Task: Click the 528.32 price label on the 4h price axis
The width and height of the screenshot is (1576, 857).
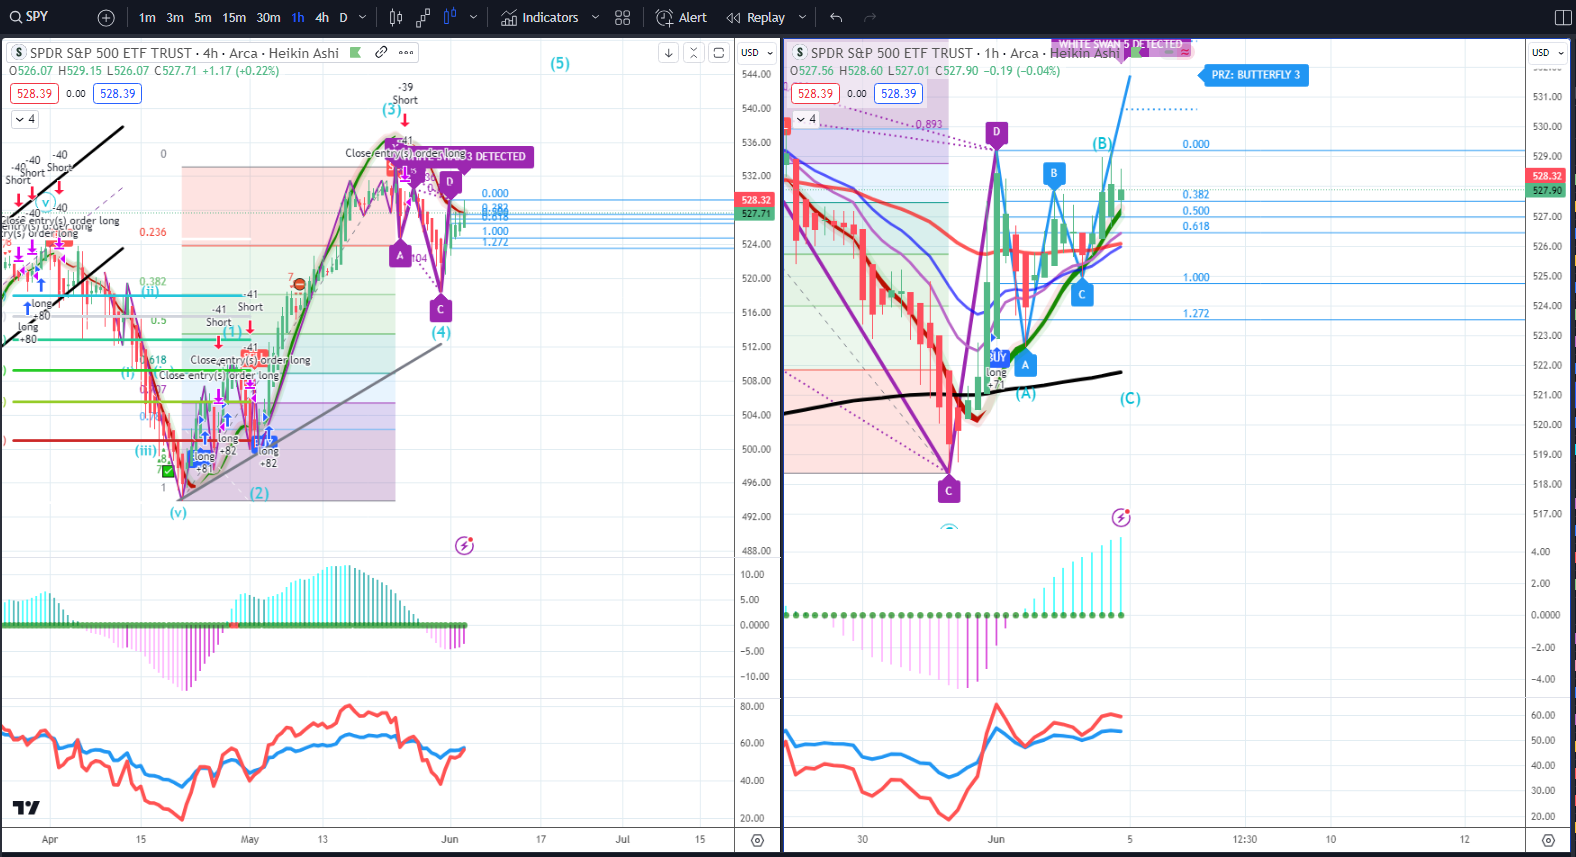Action: coord(756,200)
